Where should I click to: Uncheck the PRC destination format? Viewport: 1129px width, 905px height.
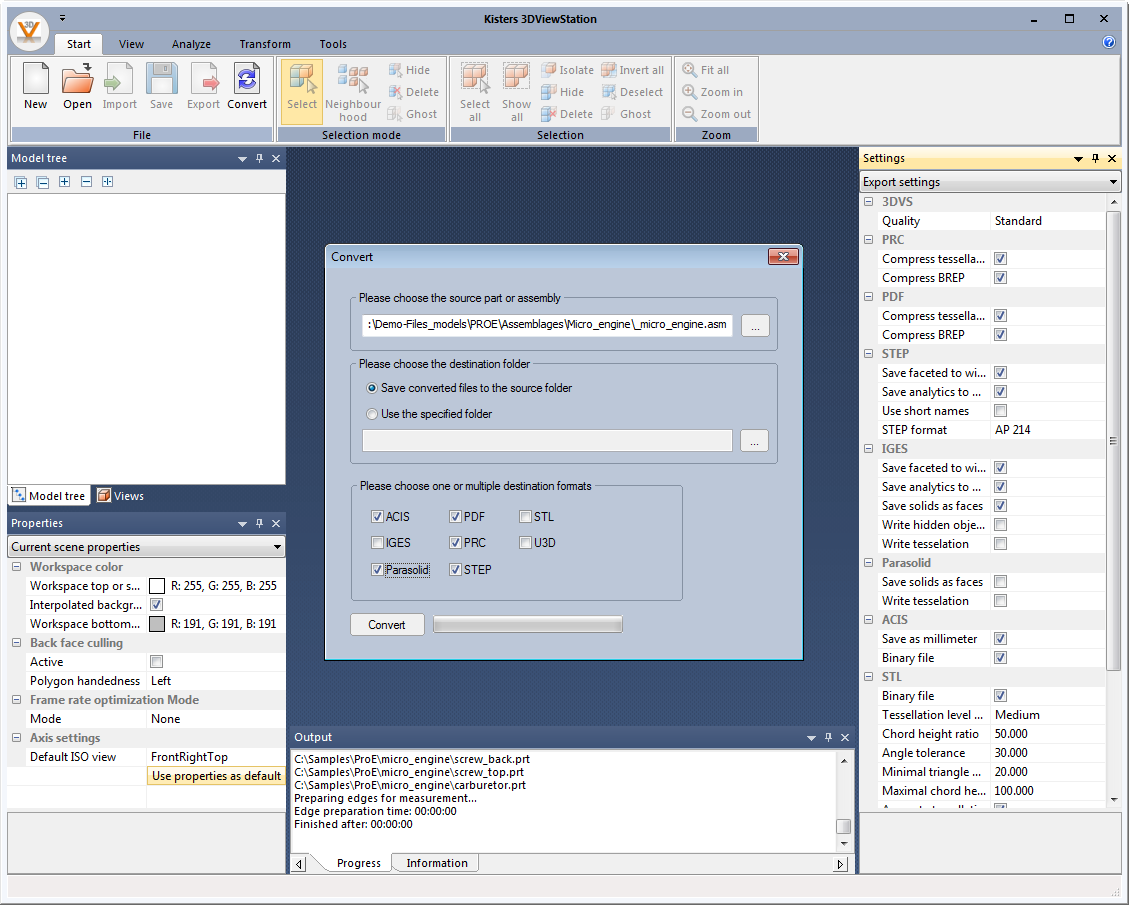[455, 543]
